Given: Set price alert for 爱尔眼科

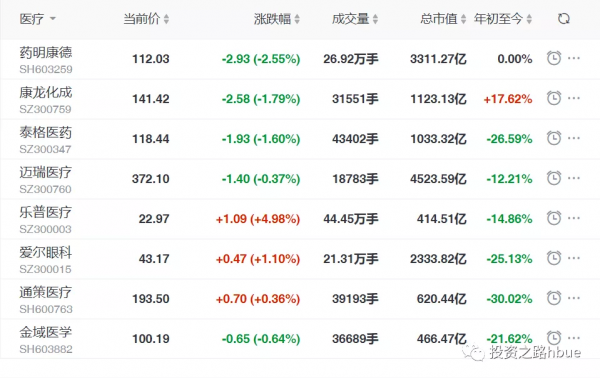Looking at the screenshot, I should click(x=554, y=258).
